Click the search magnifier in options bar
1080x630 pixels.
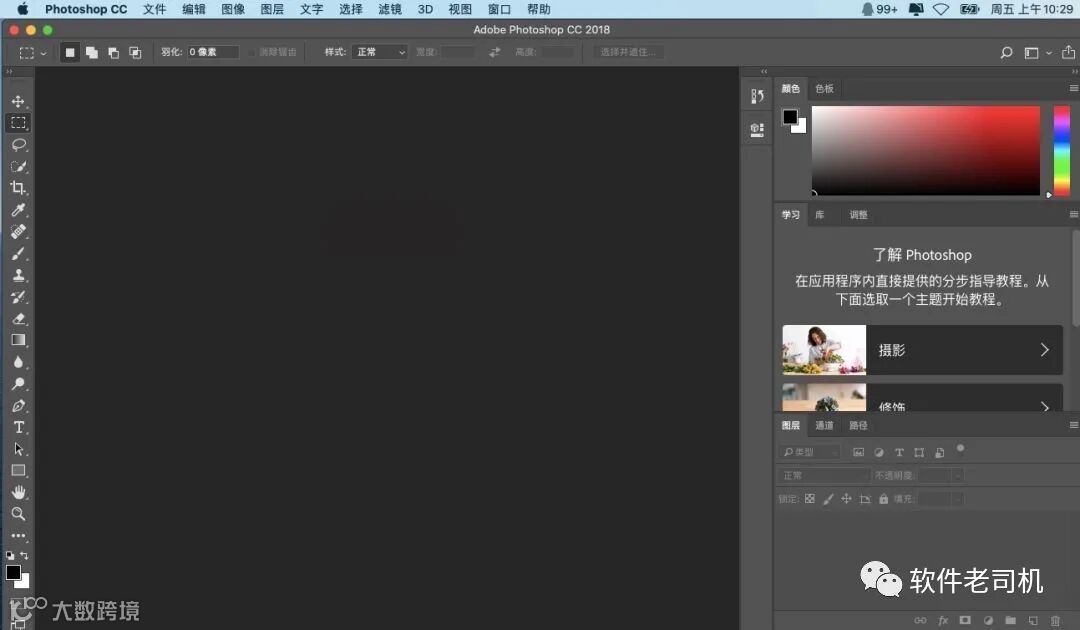[1006, 52]
